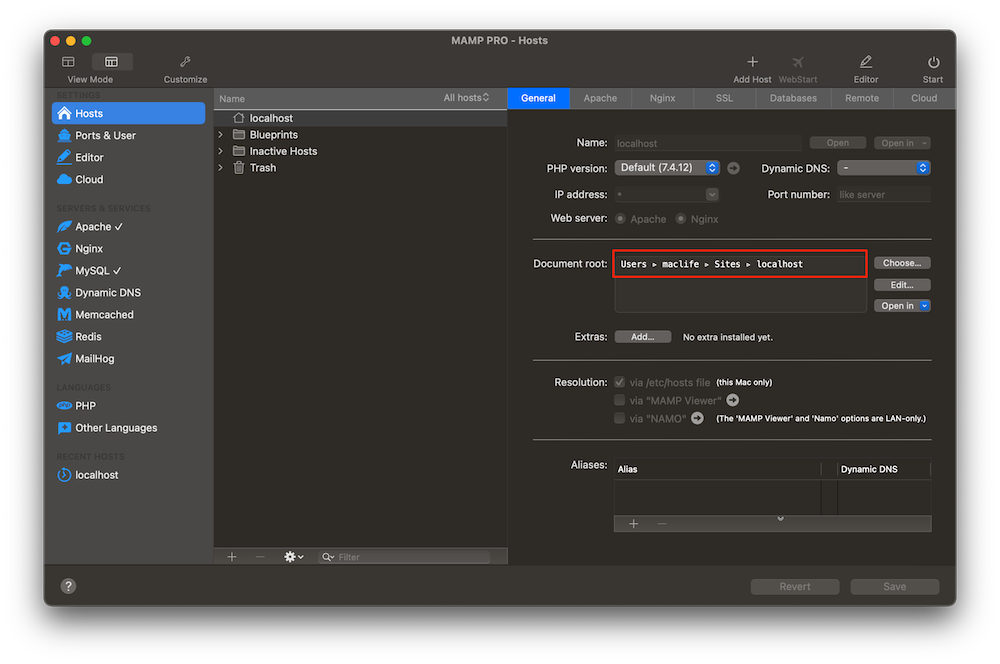Click the WebStart toolbar icon
The width and height of the screenshot is (1000, 664).
[798, 68]
